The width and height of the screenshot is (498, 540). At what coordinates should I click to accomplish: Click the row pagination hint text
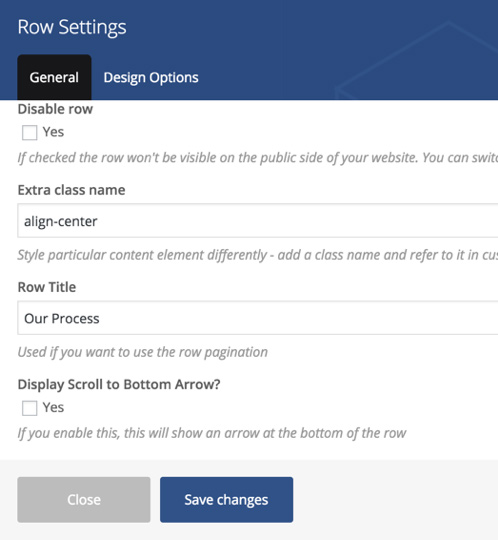(143, 352)
